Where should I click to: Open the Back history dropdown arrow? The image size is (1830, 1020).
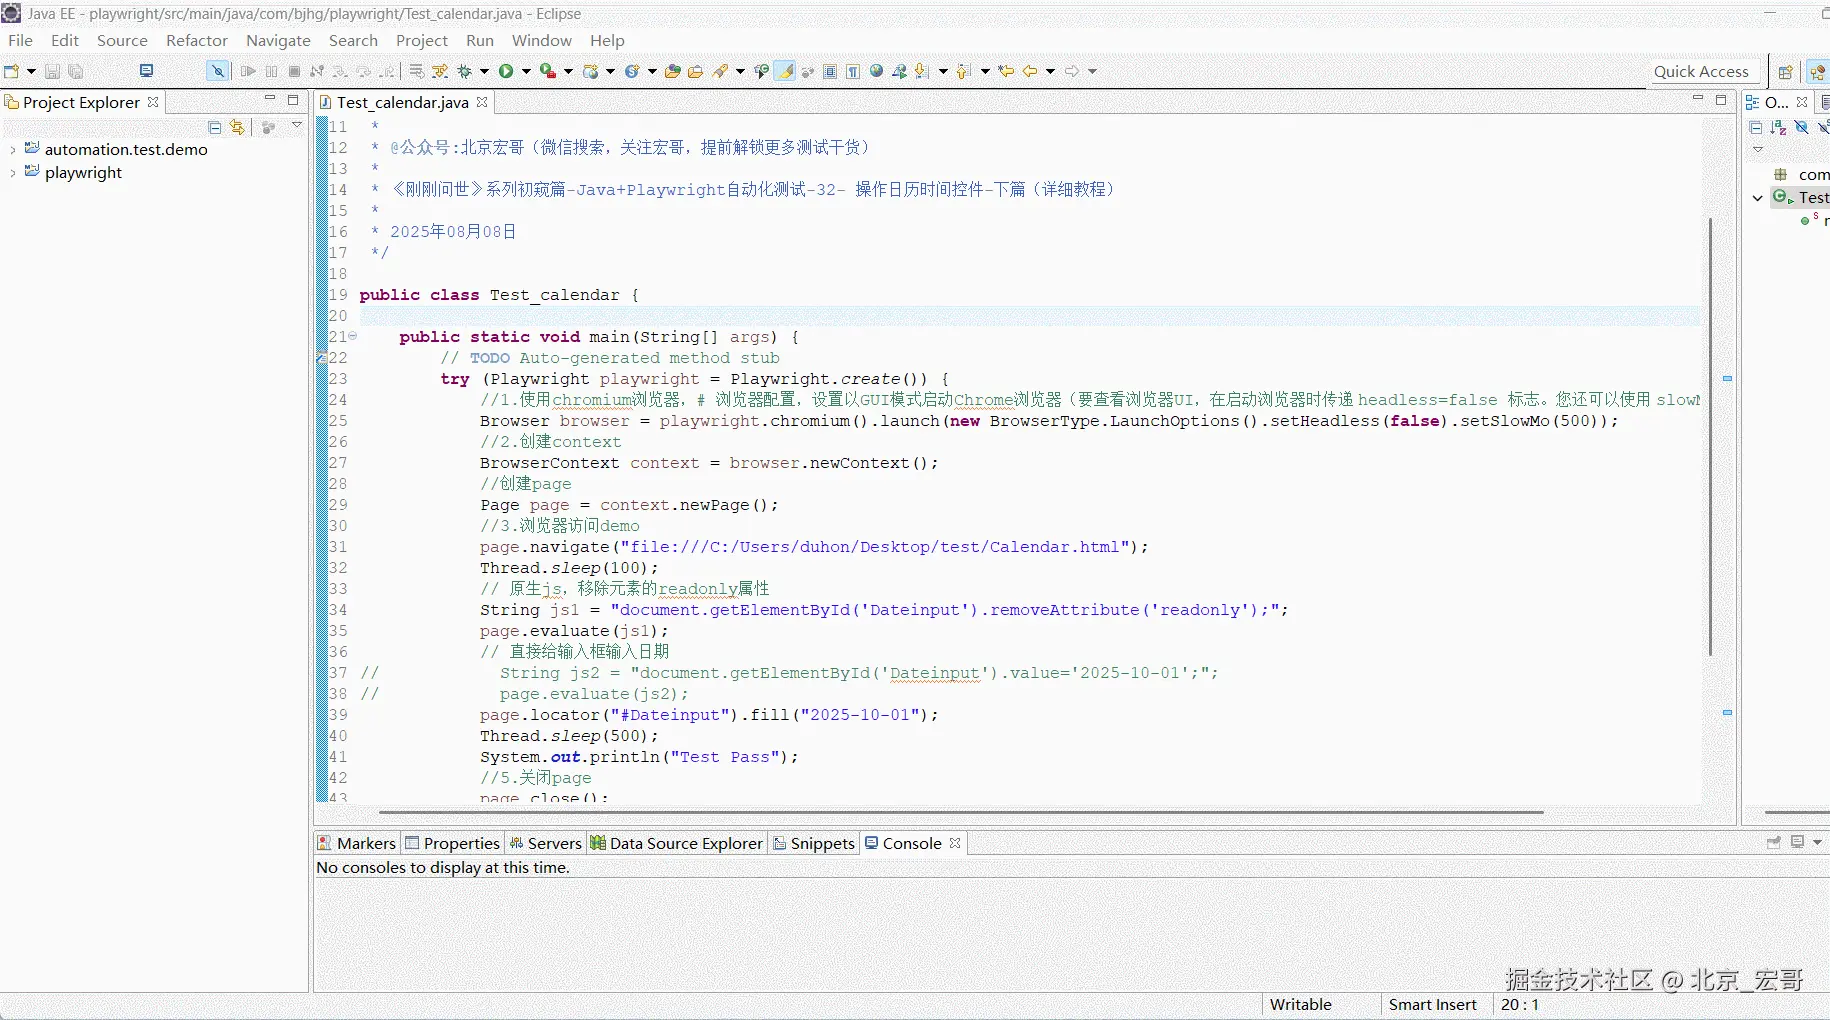click(1050, 71)
